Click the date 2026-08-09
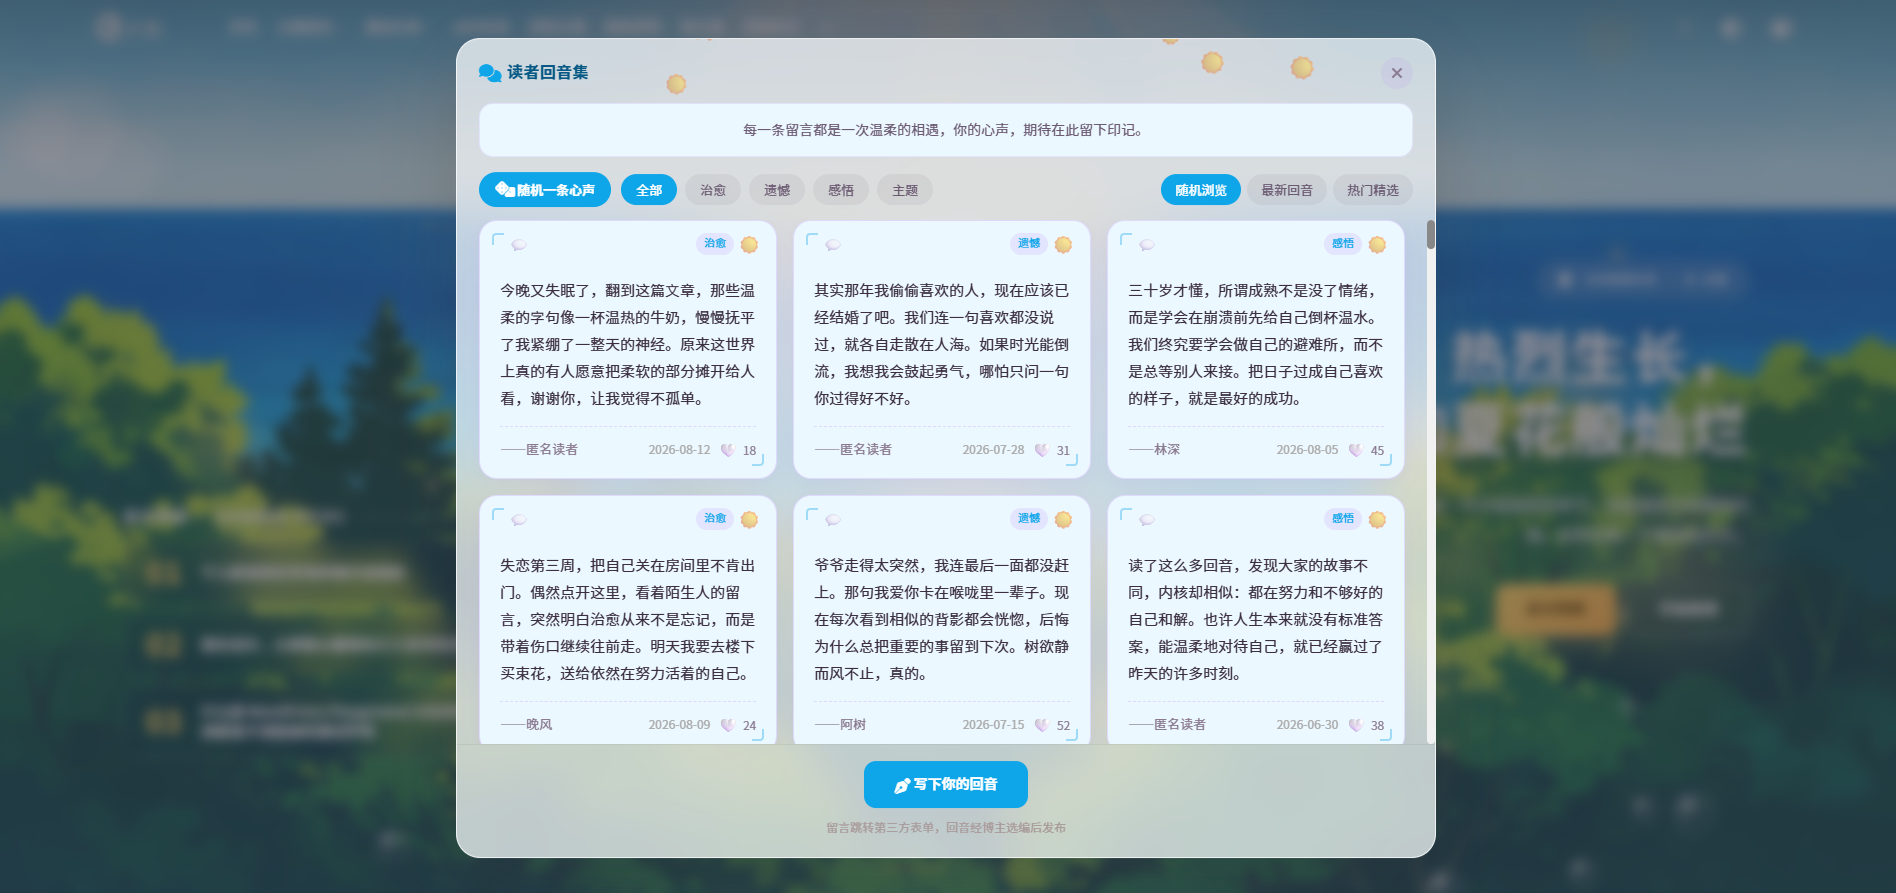Viewport: 1896px width, 893px height. (x=679, y=725)
